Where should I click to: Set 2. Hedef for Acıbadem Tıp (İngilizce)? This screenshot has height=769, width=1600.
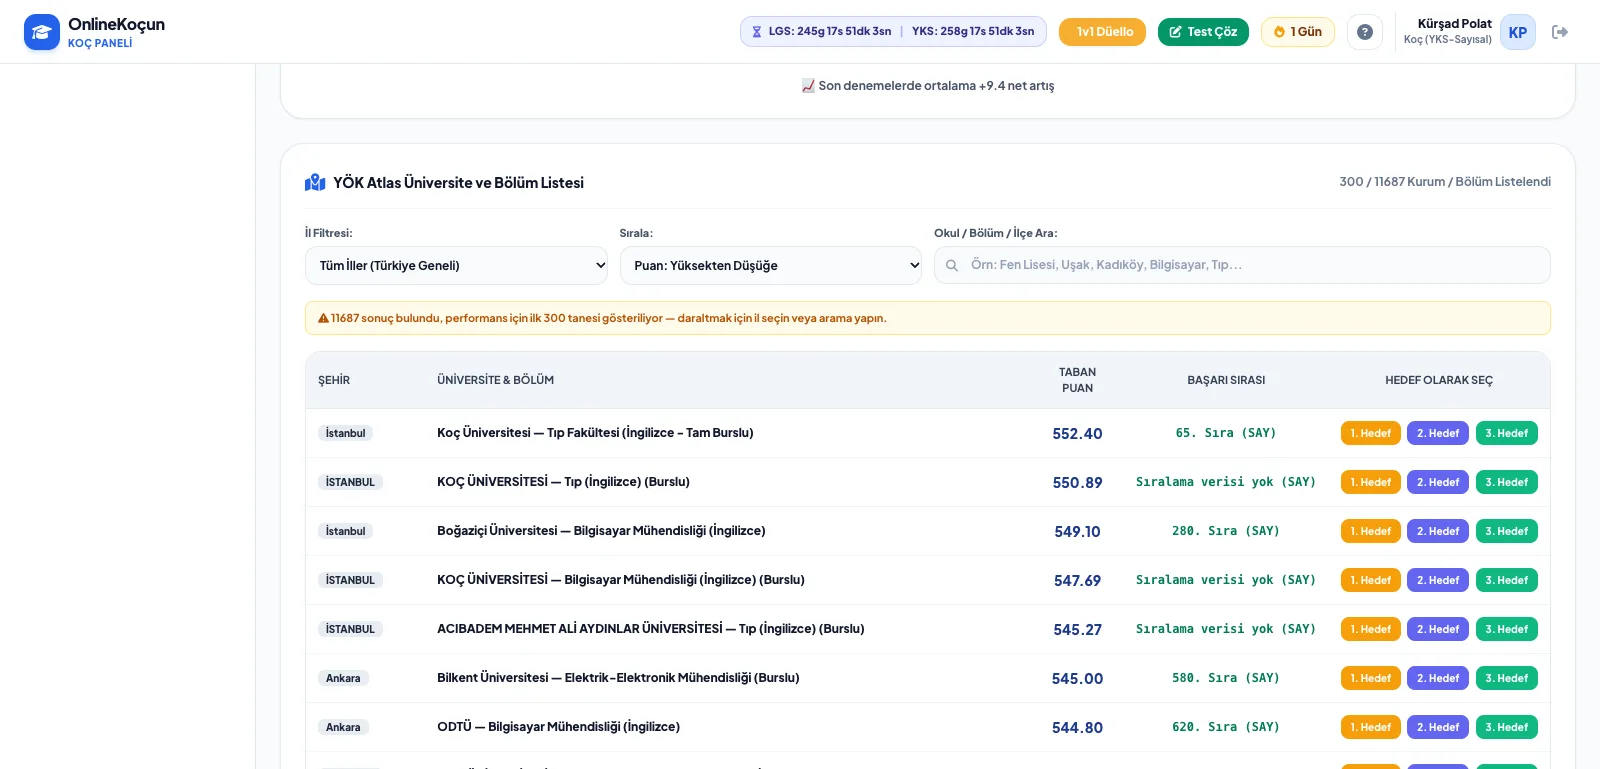coord(1438,629)
